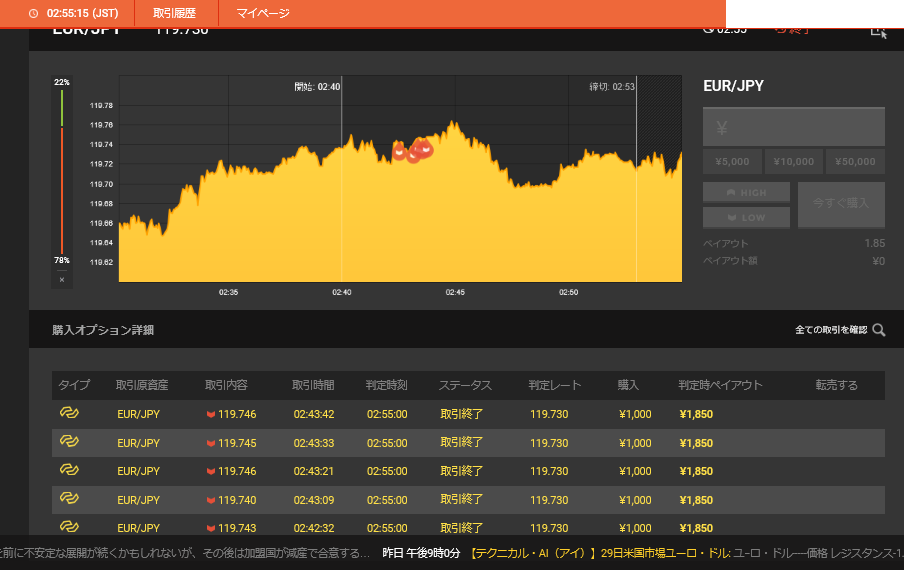This screenshot has height=570, width=904.
Task: Click the magnifier icon next to 全ての取引を確認
Action: tap(878, 330)
